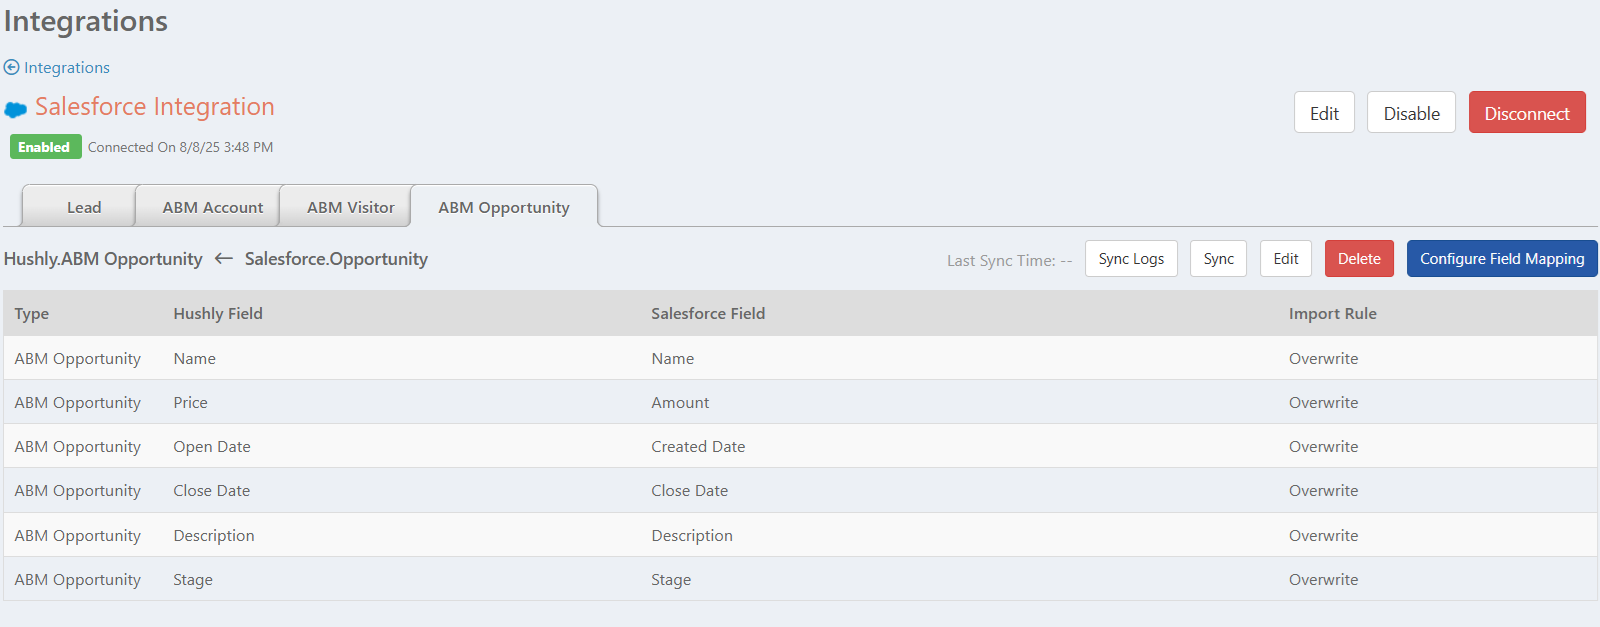Go back via the Integrations link
Image resolution: width=1600 pixels, height=627 pixels.
click(x=67, y=67)
